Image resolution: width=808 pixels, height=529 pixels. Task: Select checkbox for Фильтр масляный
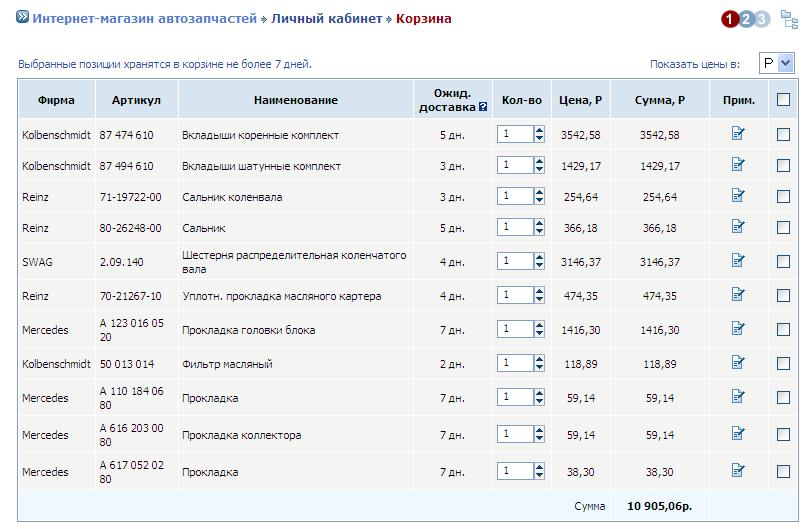tap(783, 363)
